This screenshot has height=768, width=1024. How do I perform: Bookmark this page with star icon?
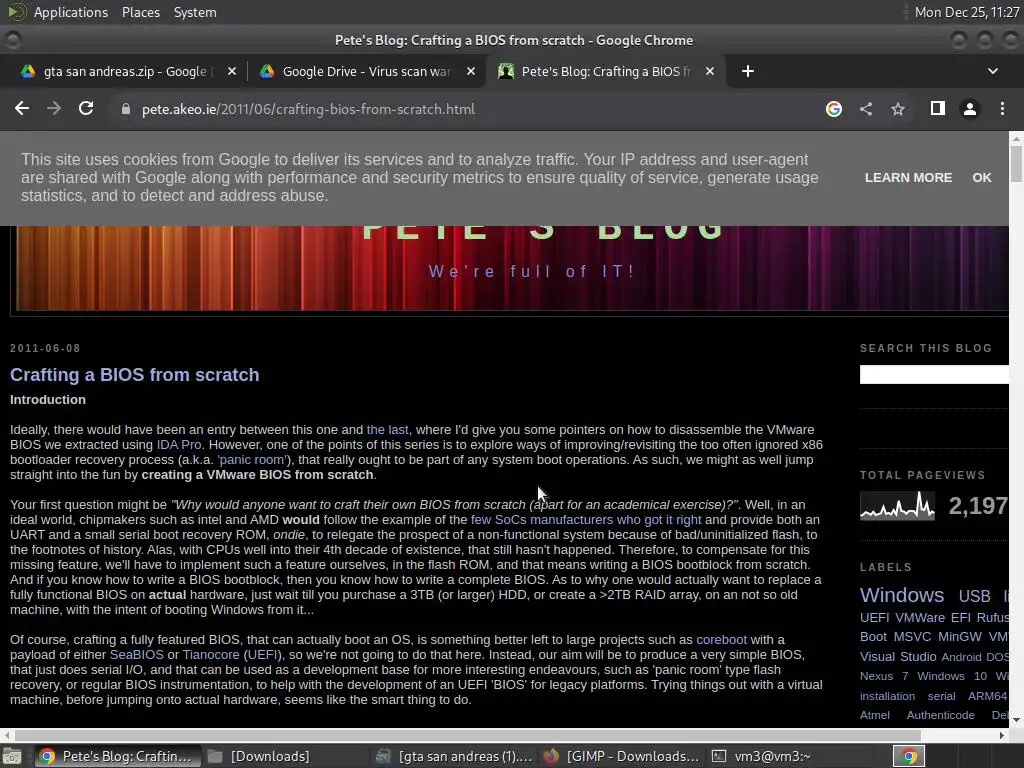898,109
